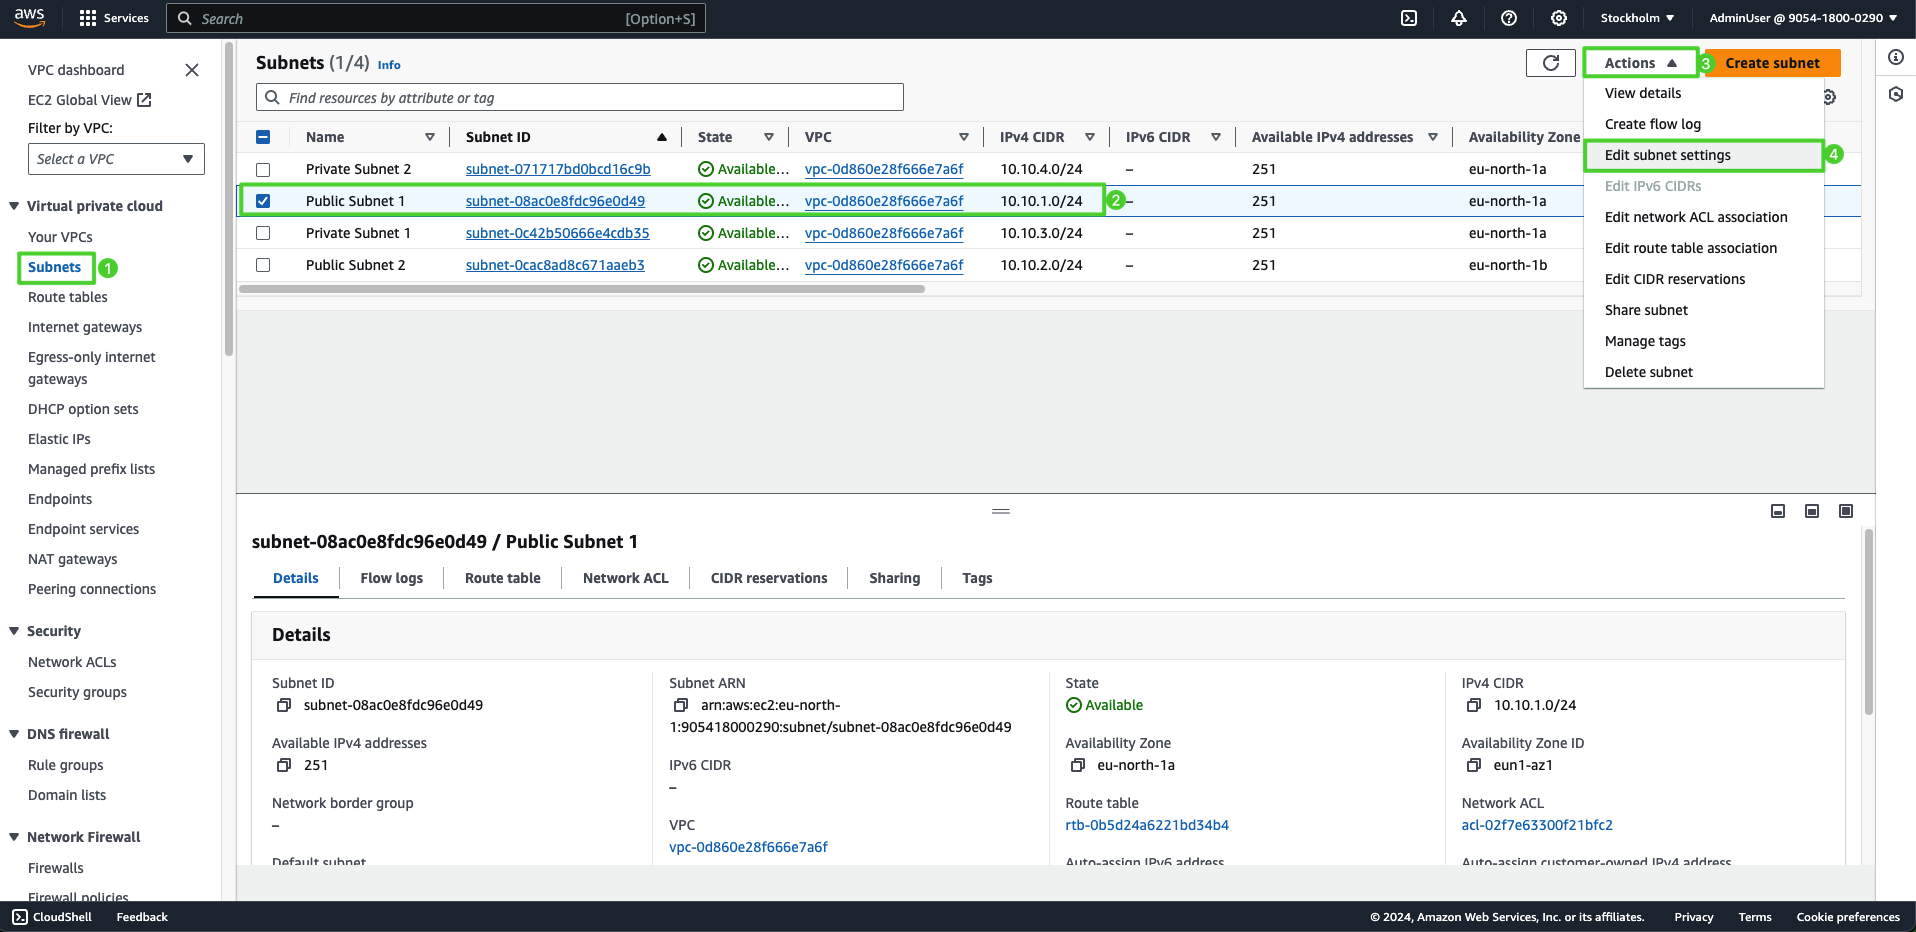The image size is (1916, 932).
Task: Refresh the subnets list
Action: click(x=1551, y=63)
